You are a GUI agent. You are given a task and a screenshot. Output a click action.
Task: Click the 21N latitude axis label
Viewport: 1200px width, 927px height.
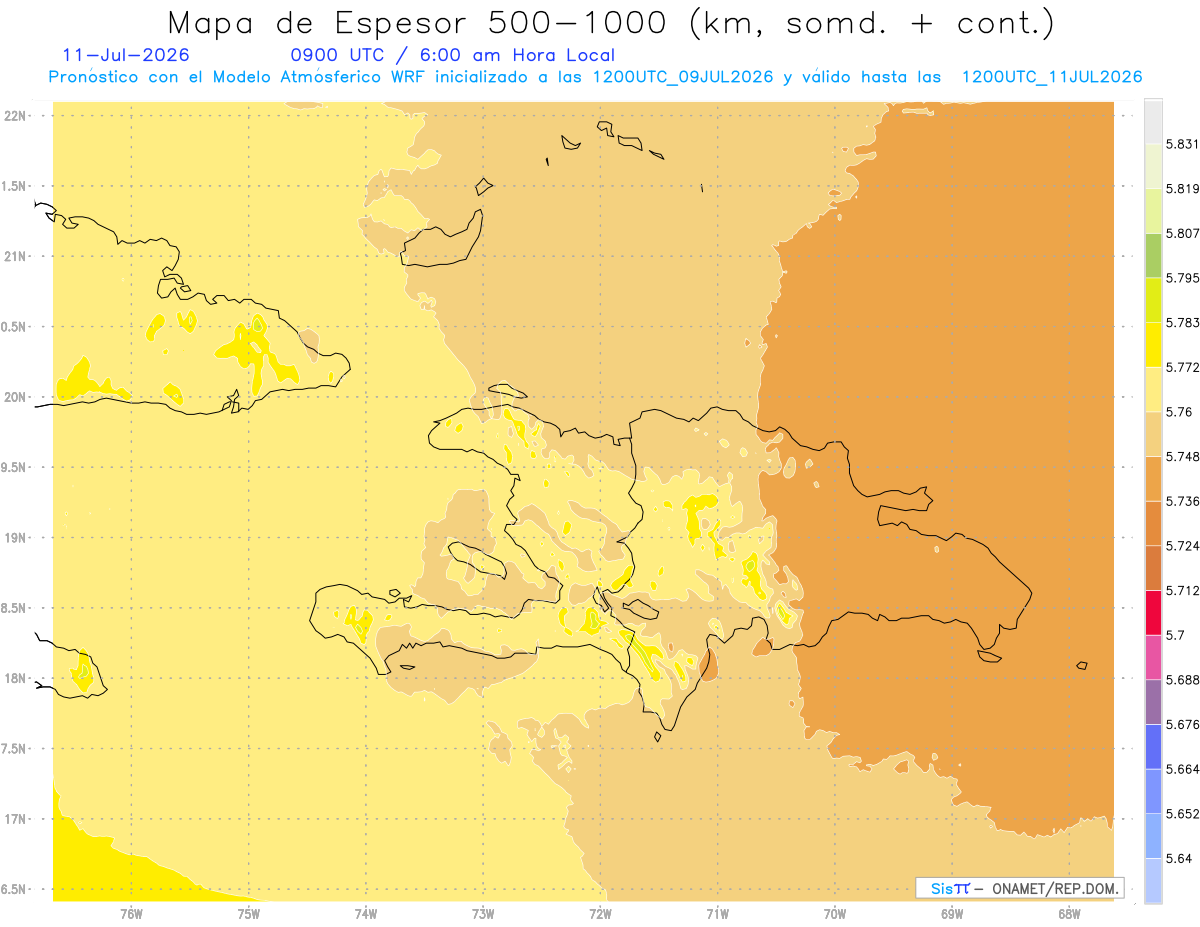15,257
